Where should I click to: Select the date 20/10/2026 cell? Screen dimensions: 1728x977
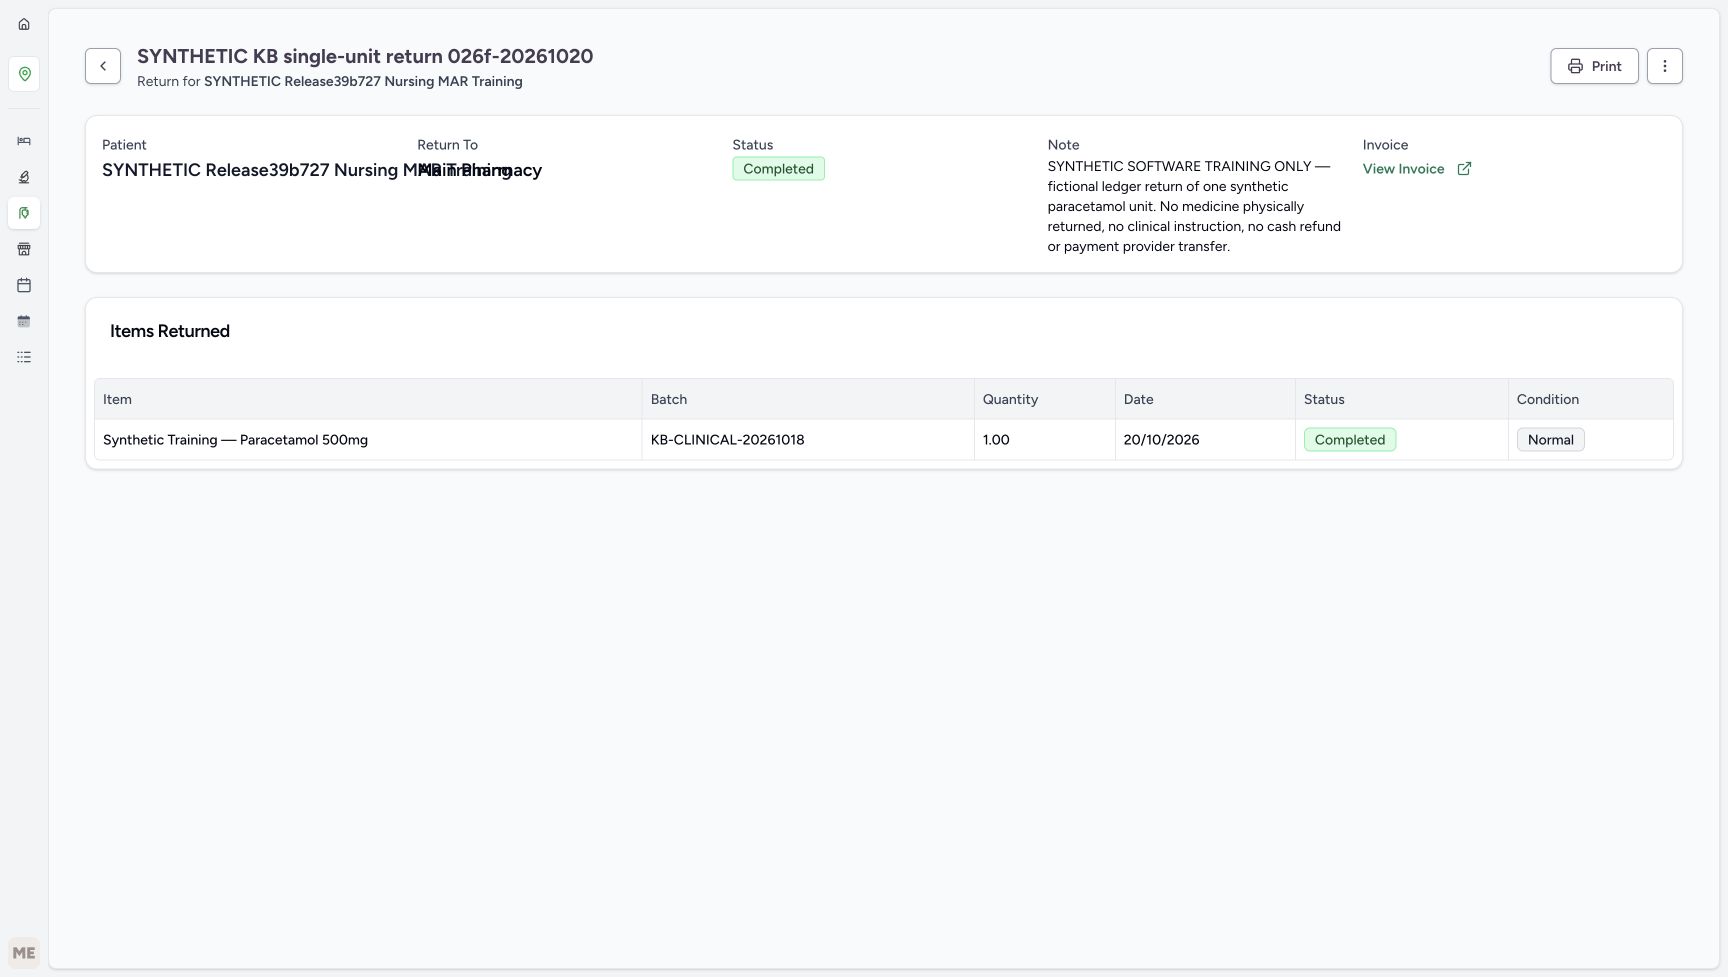pos(1205,440)
